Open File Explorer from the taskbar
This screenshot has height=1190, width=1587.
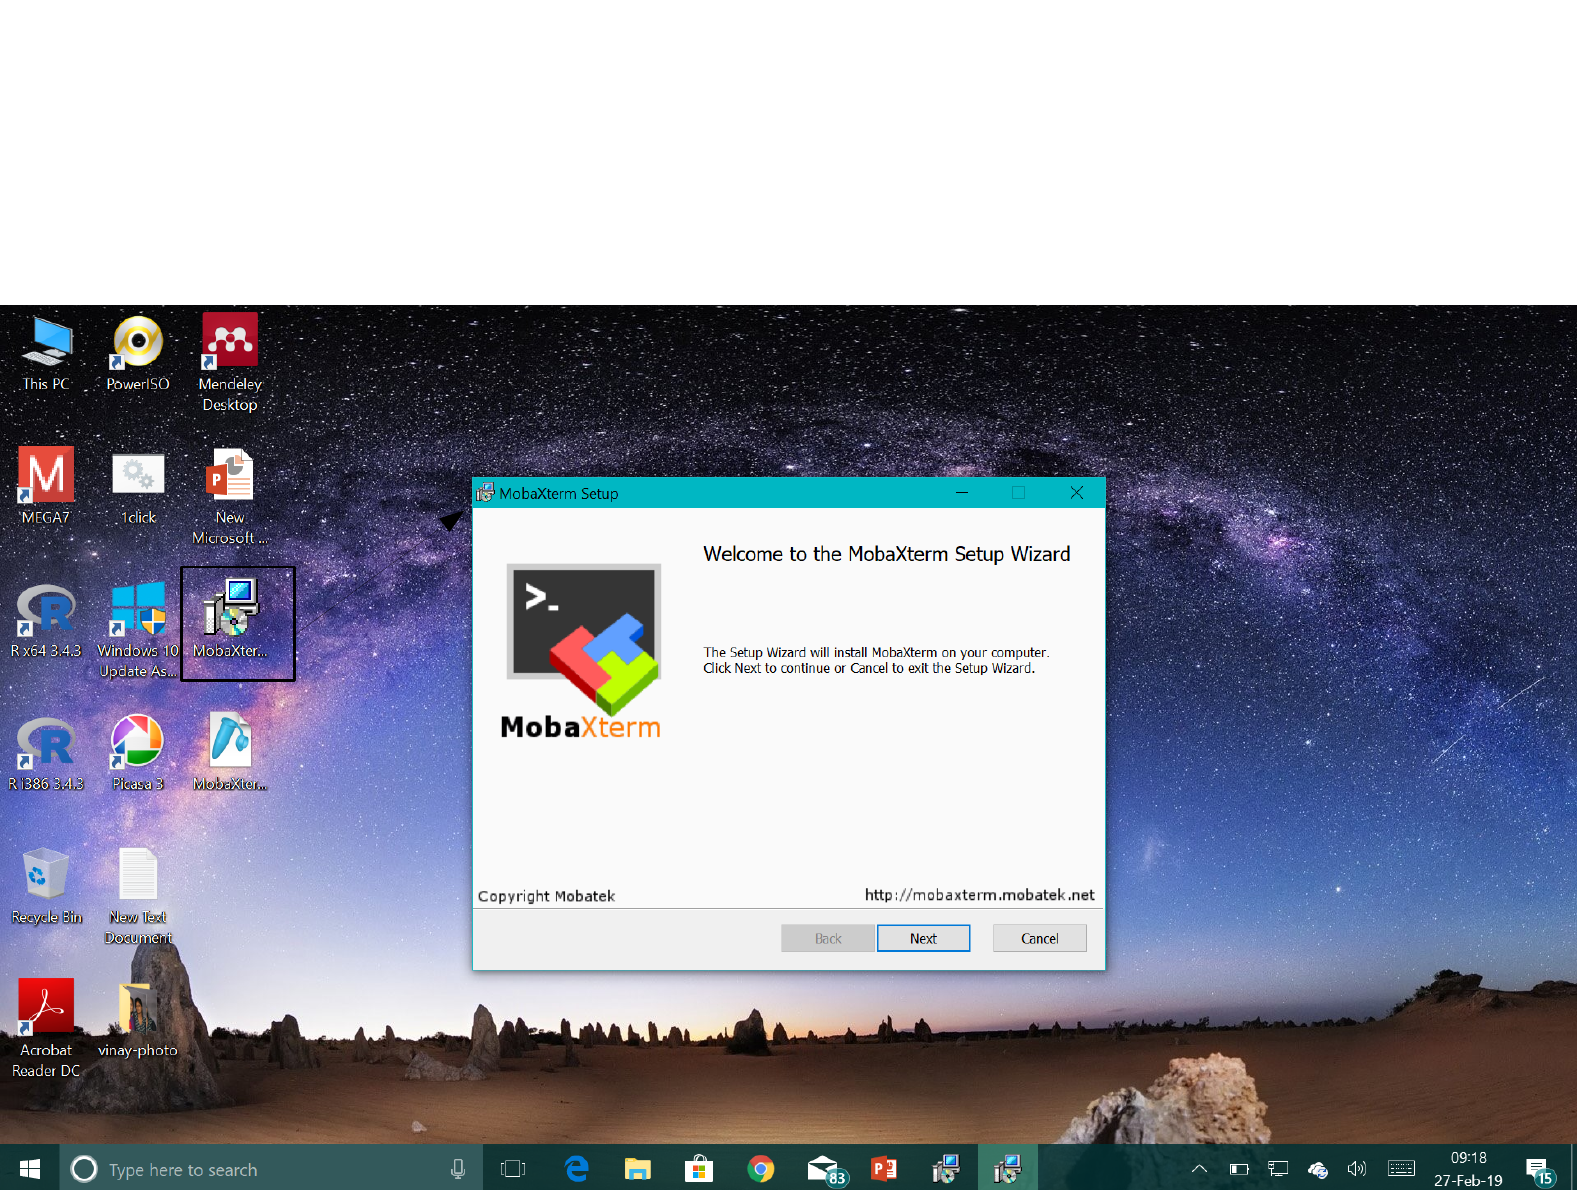tap(638, 1169)
